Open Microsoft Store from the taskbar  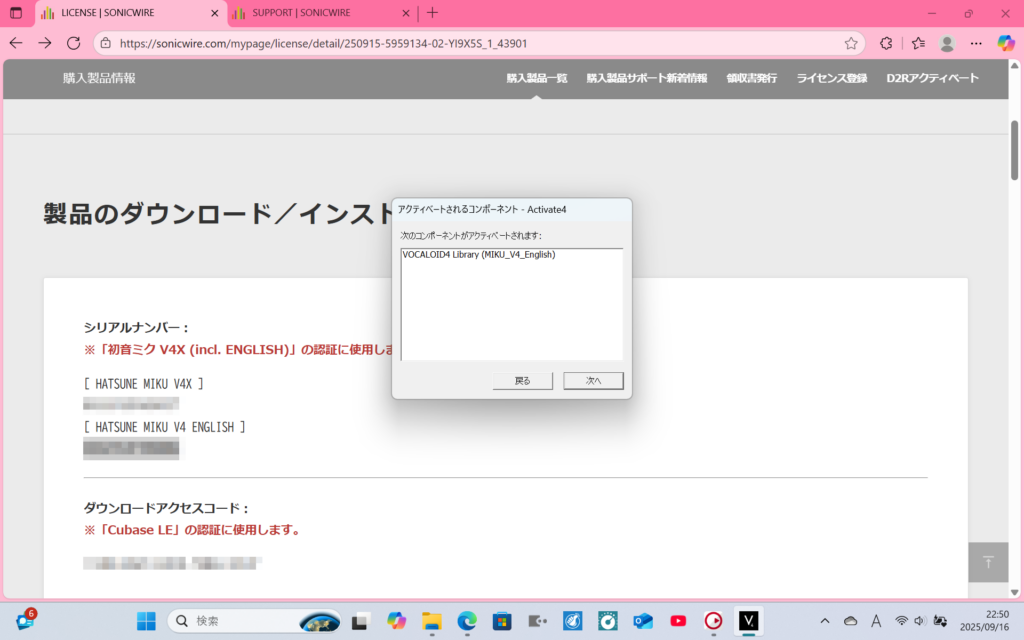click(502, 621)
